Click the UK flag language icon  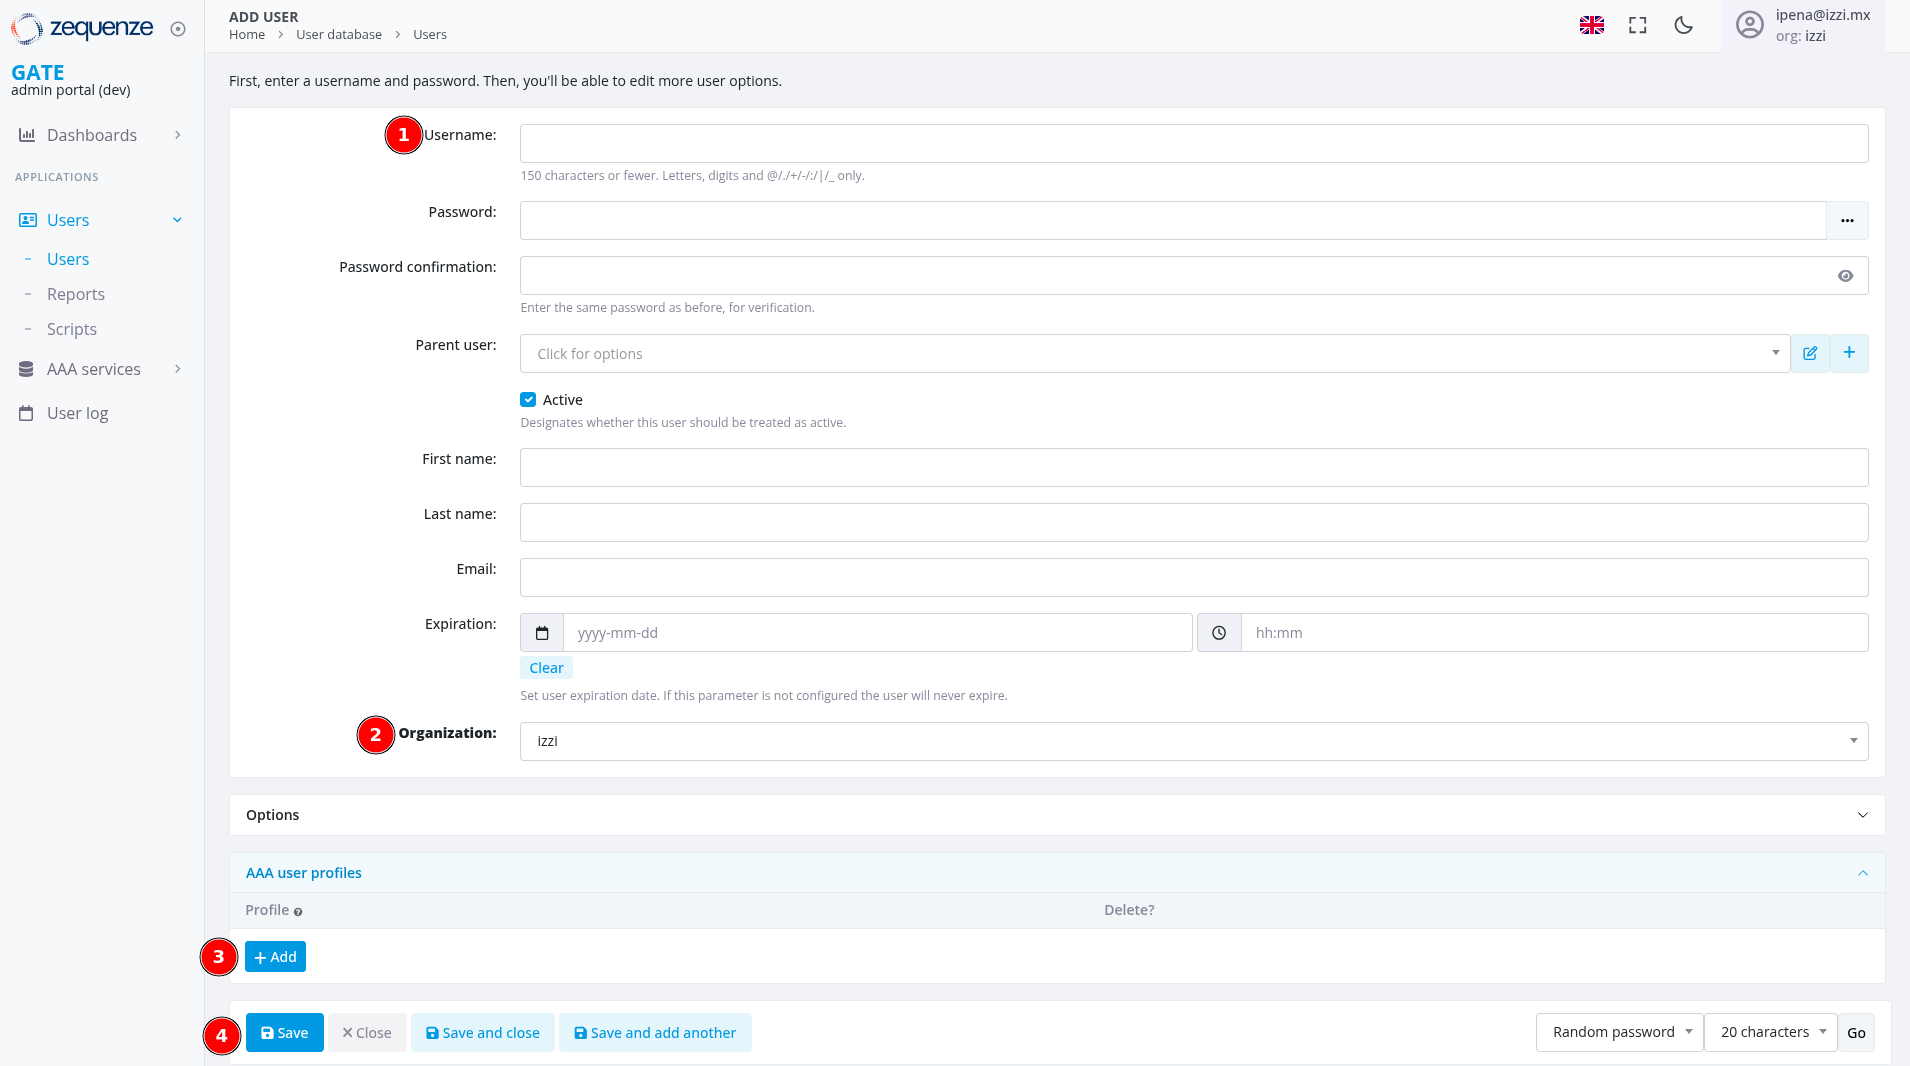click(x=1591, y=26)
